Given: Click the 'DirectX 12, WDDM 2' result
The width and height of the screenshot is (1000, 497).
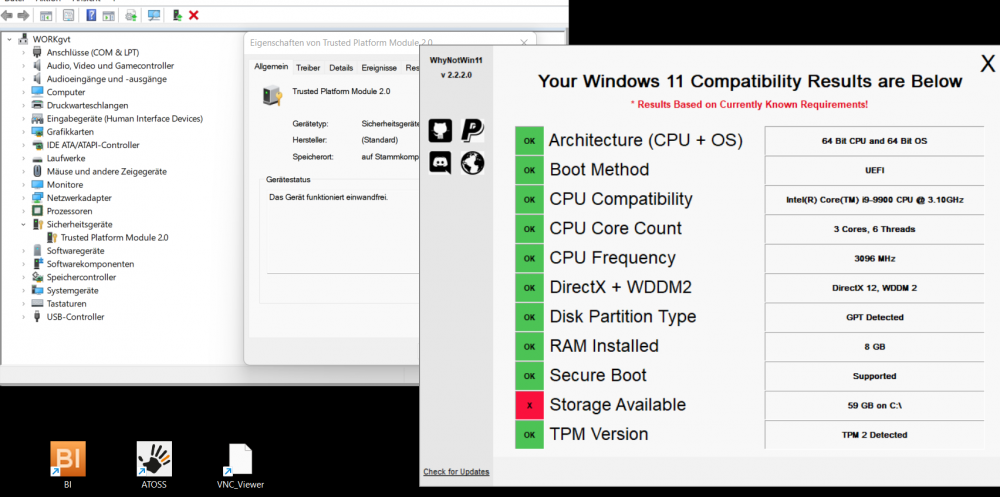Looking at the screenshot, I should [x=874, y=288].
